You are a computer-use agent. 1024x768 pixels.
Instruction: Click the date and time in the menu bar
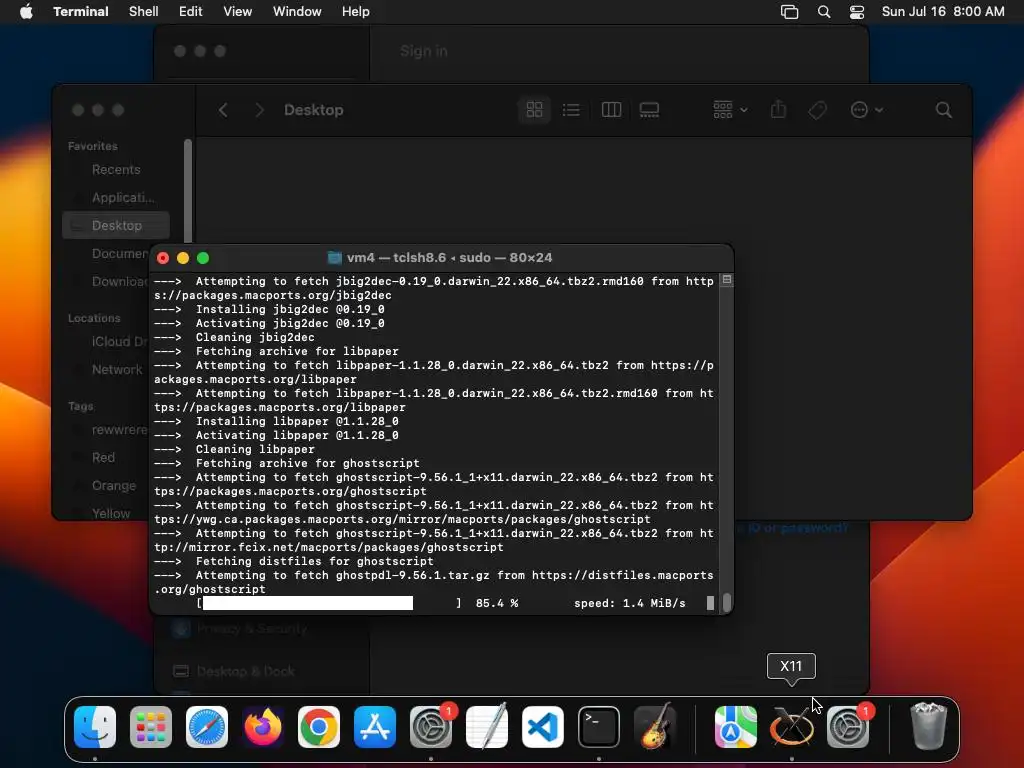(943, 12)
